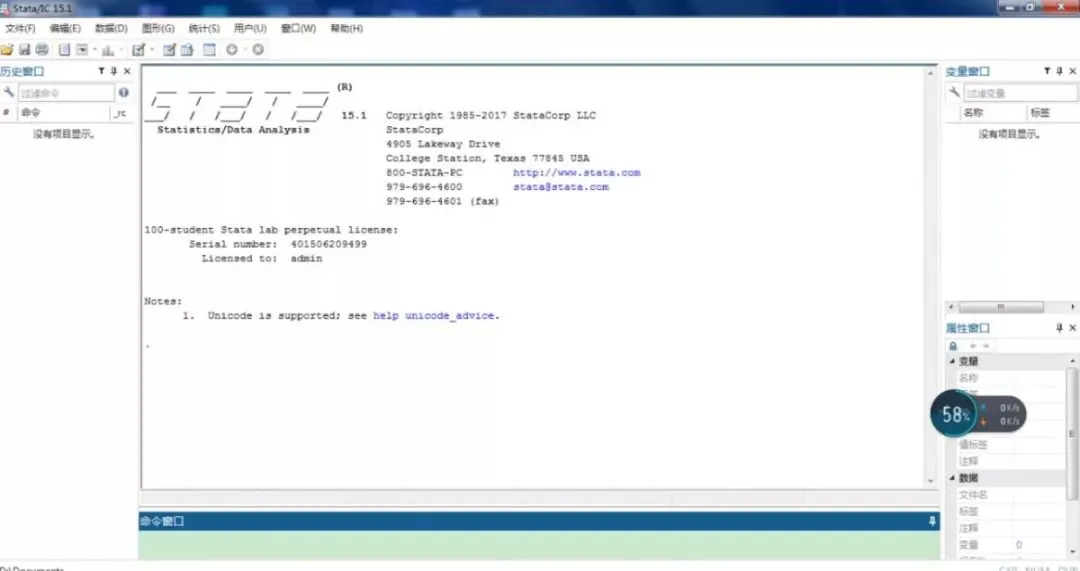The width and height of the screenshot is (1080, 571).
Task: Click the command filter field in 历史窗口
Action: tap(65, 92)
